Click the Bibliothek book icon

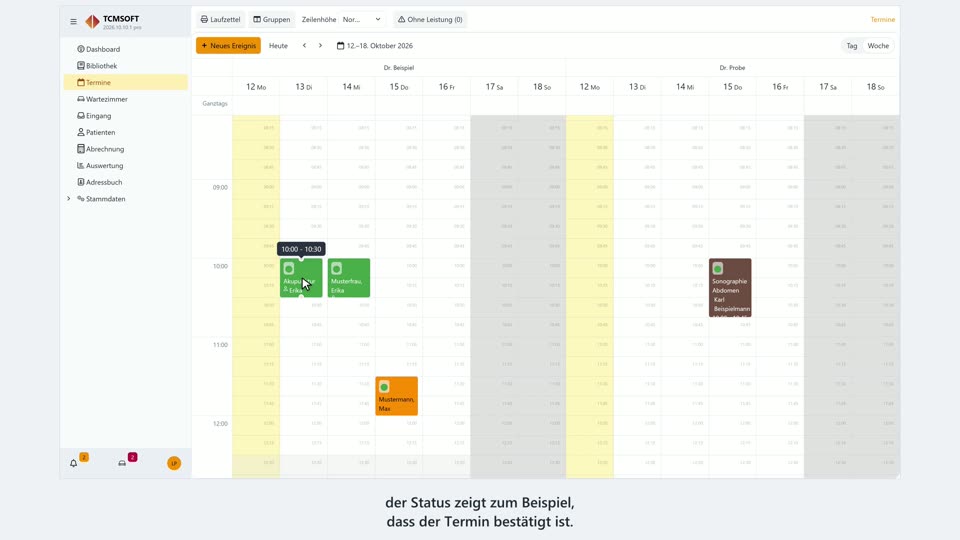pyautogui.click(x=81, y=66)
